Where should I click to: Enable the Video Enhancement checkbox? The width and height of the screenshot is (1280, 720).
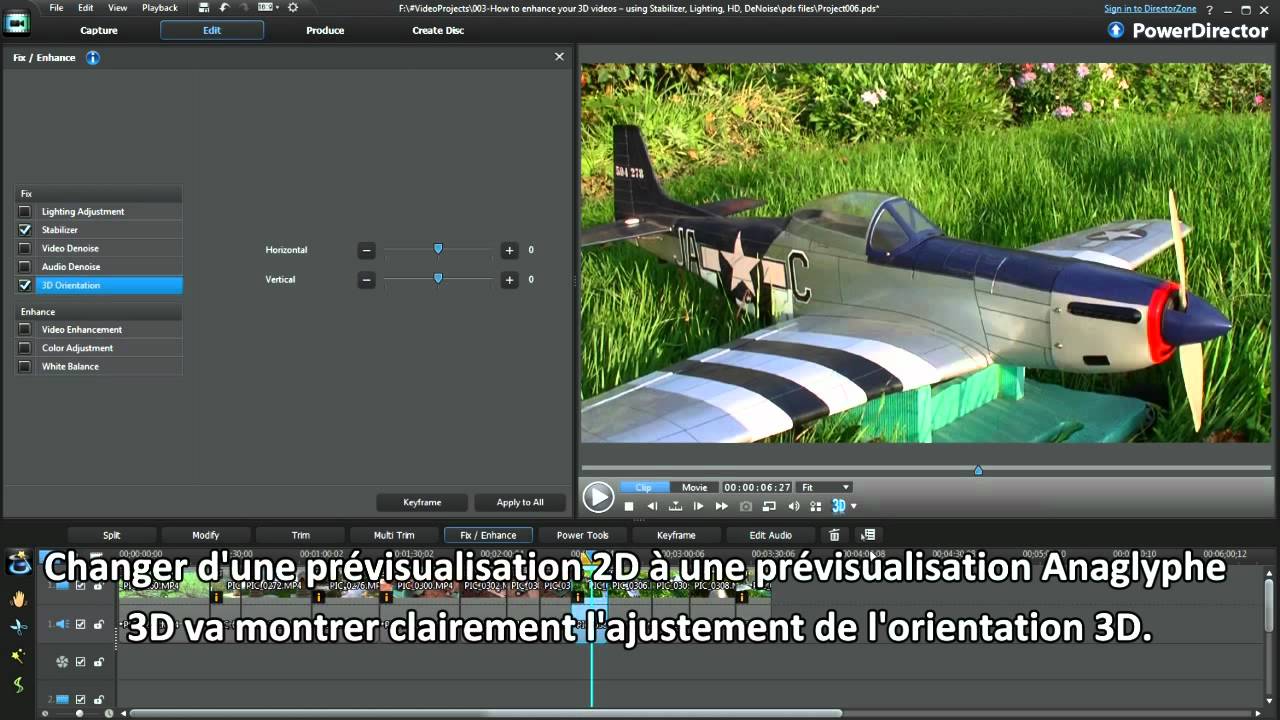click(25, 330)
